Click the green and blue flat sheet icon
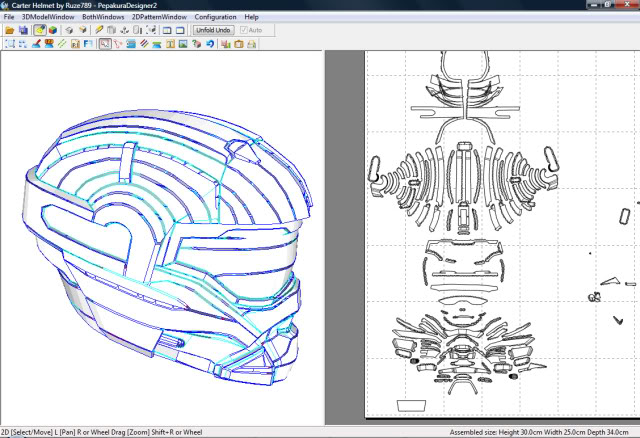The height and width of the screenshot is (438, 640). pos(157,44)
